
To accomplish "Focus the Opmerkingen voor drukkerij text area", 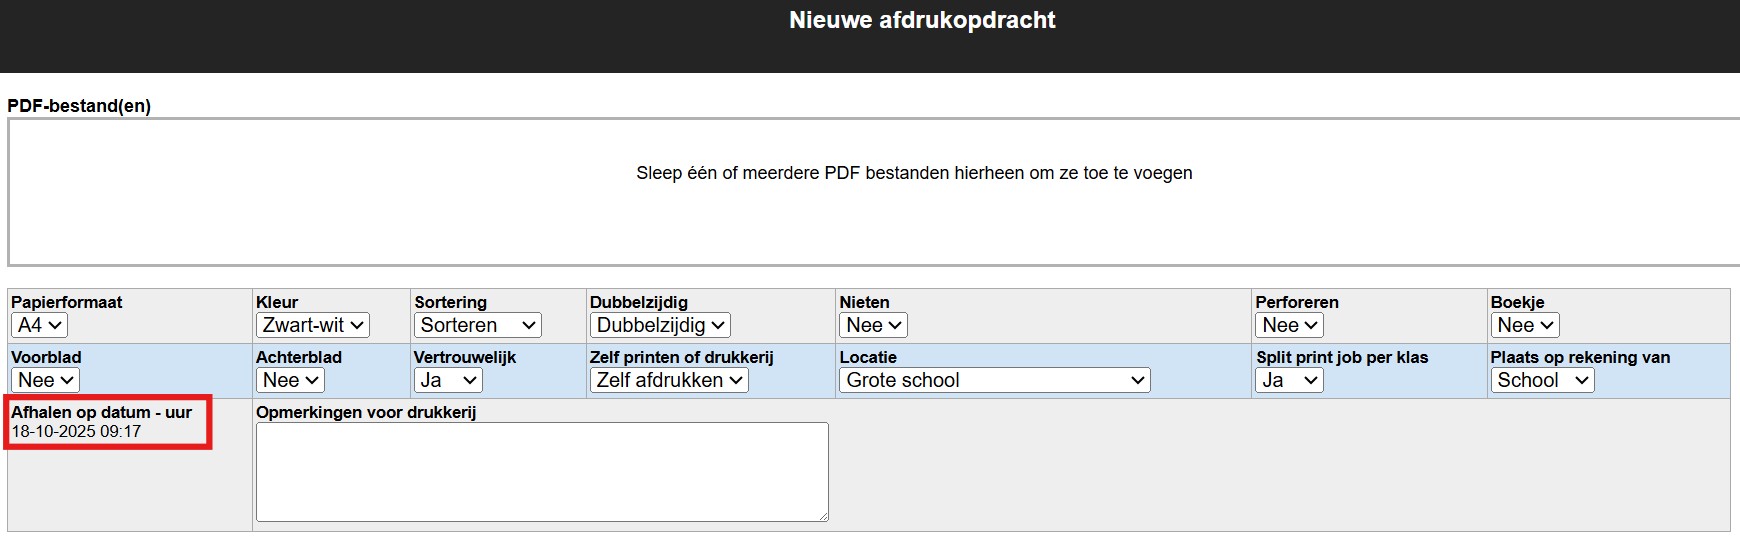I will 542,471.
